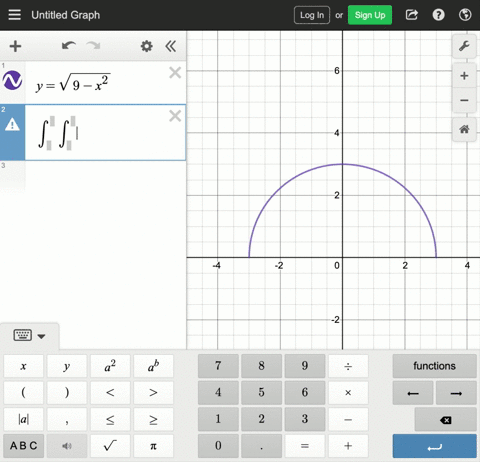
Task: Tap the backspace delete key
Action: (445, 420)
